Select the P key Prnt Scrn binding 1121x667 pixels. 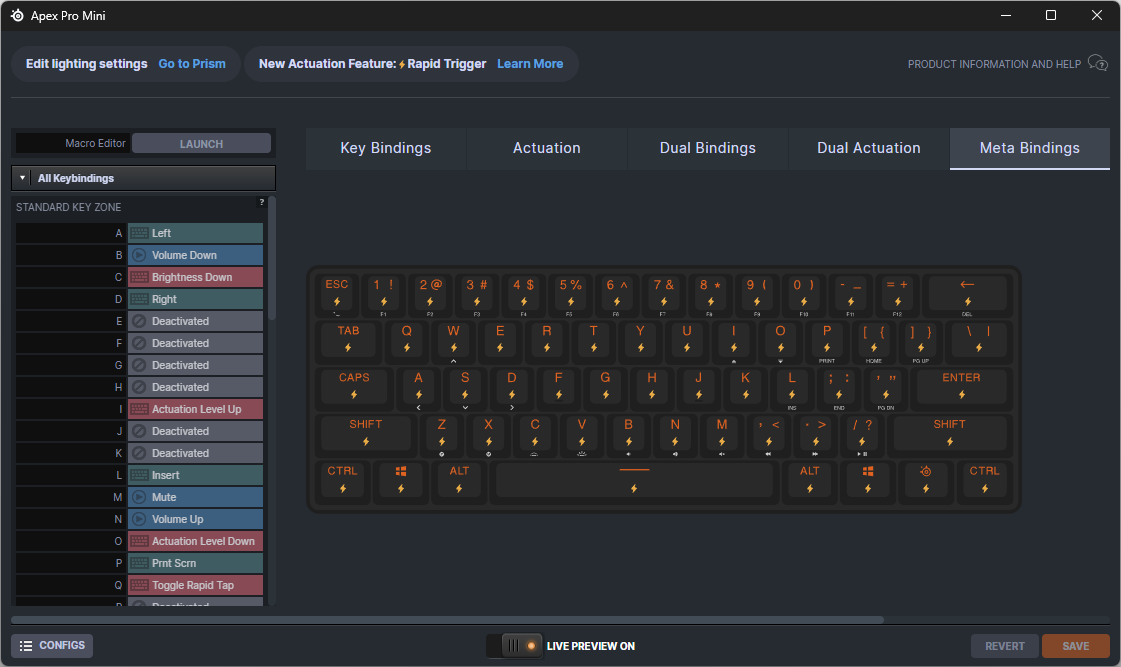195,563
